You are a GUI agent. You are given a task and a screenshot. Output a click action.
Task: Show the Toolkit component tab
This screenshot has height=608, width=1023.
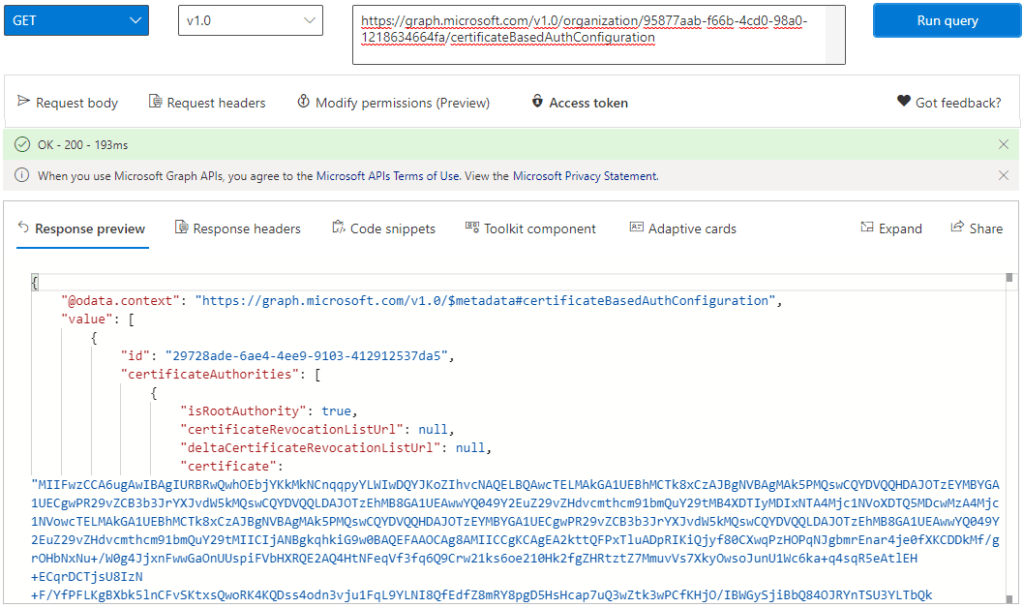530,228
